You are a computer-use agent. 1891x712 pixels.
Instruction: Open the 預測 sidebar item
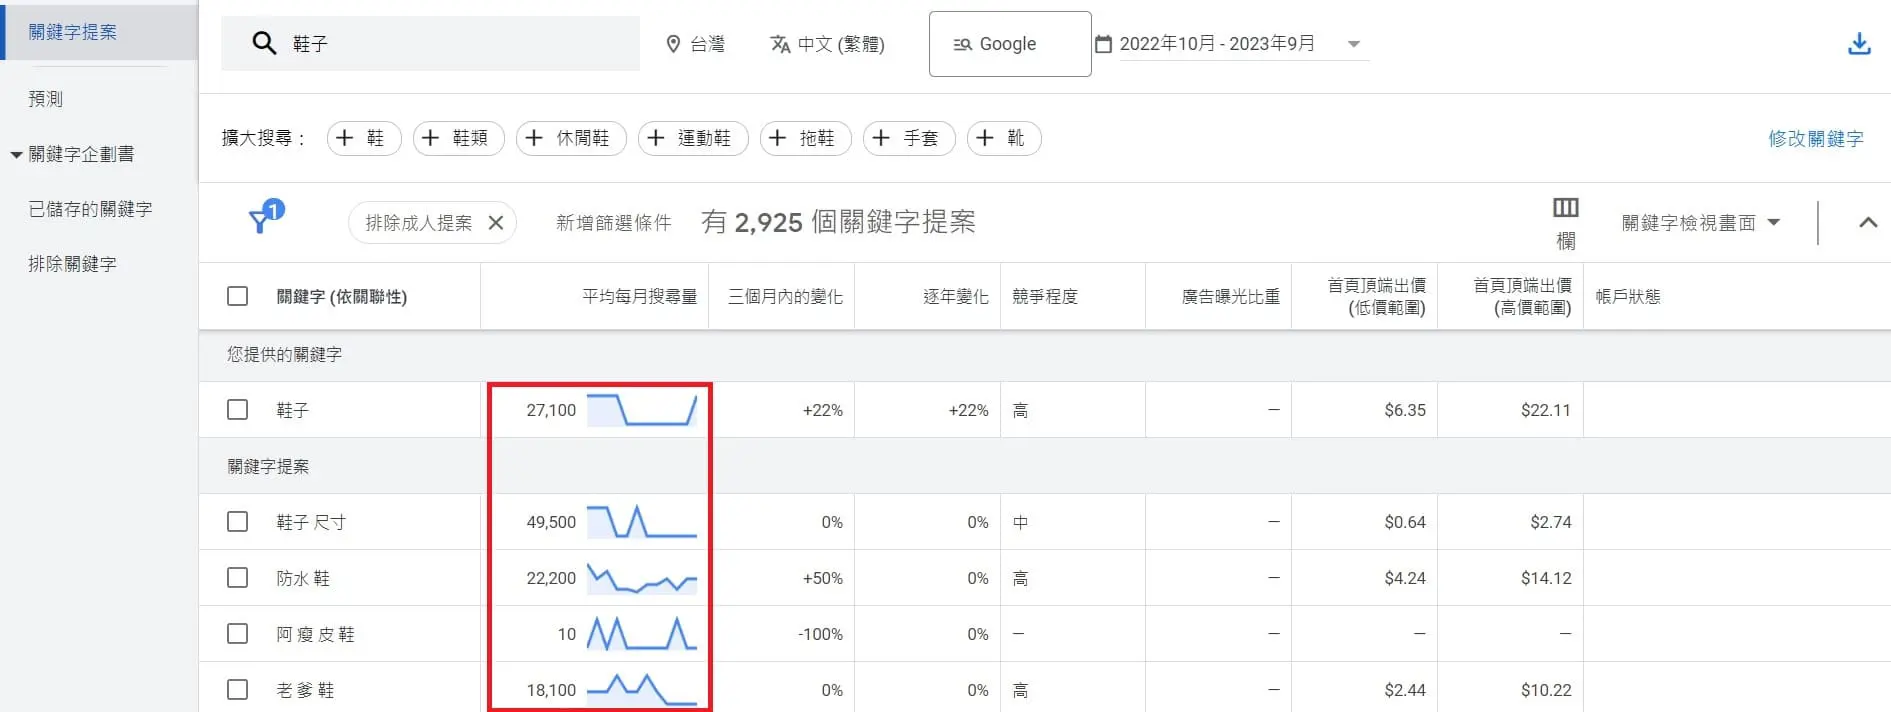click(46, 99)
